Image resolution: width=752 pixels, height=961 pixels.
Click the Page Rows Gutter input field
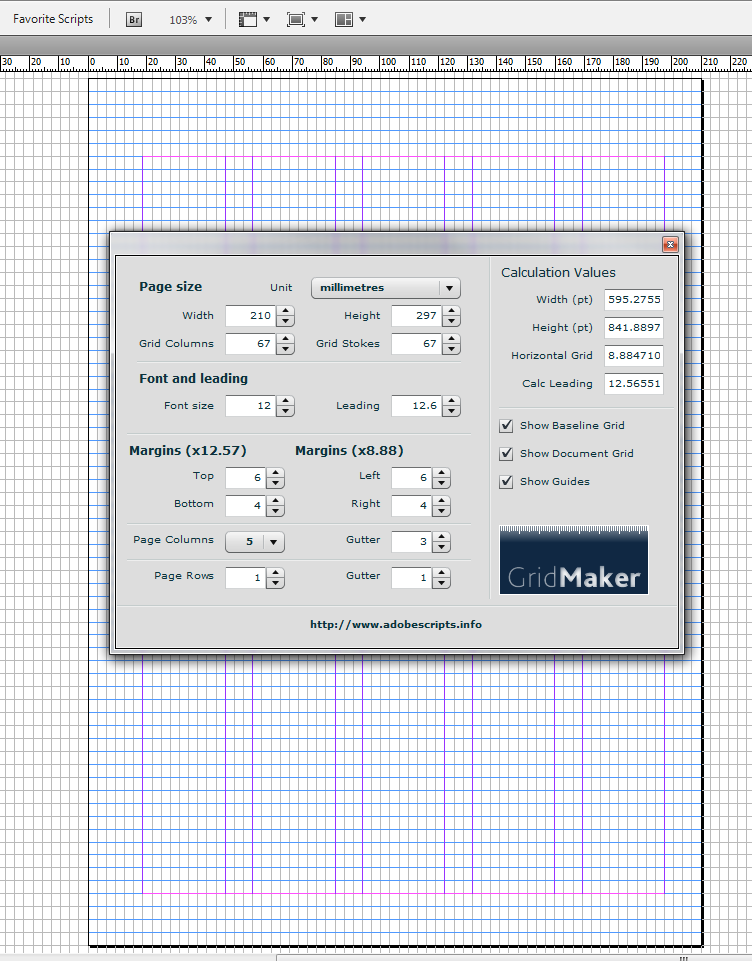[x=411, y=577]
